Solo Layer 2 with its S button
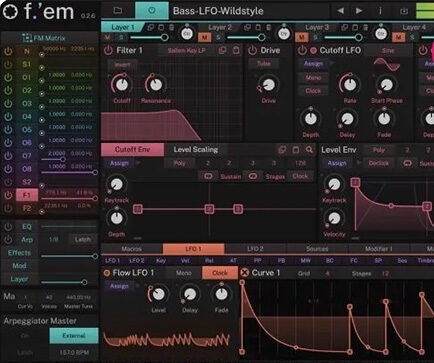 [x=218, y=37]
